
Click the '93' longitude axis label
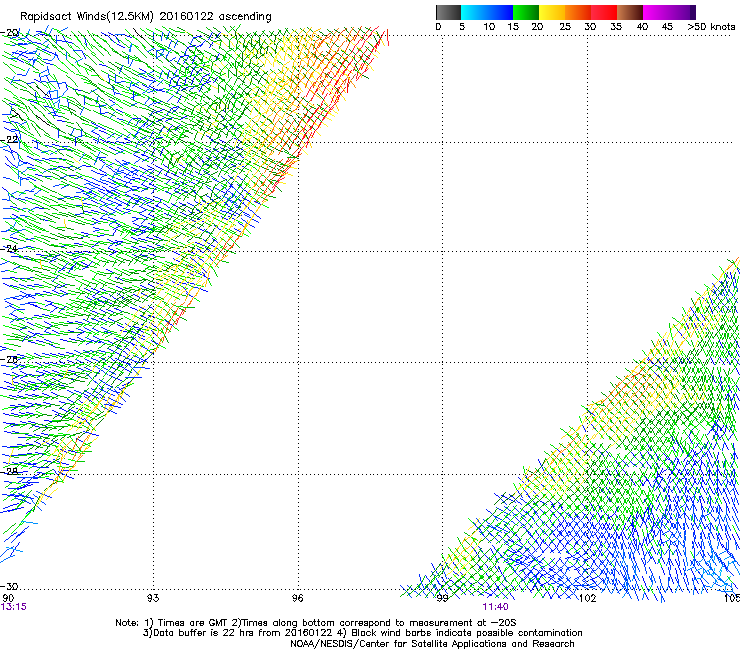[153, 598]
